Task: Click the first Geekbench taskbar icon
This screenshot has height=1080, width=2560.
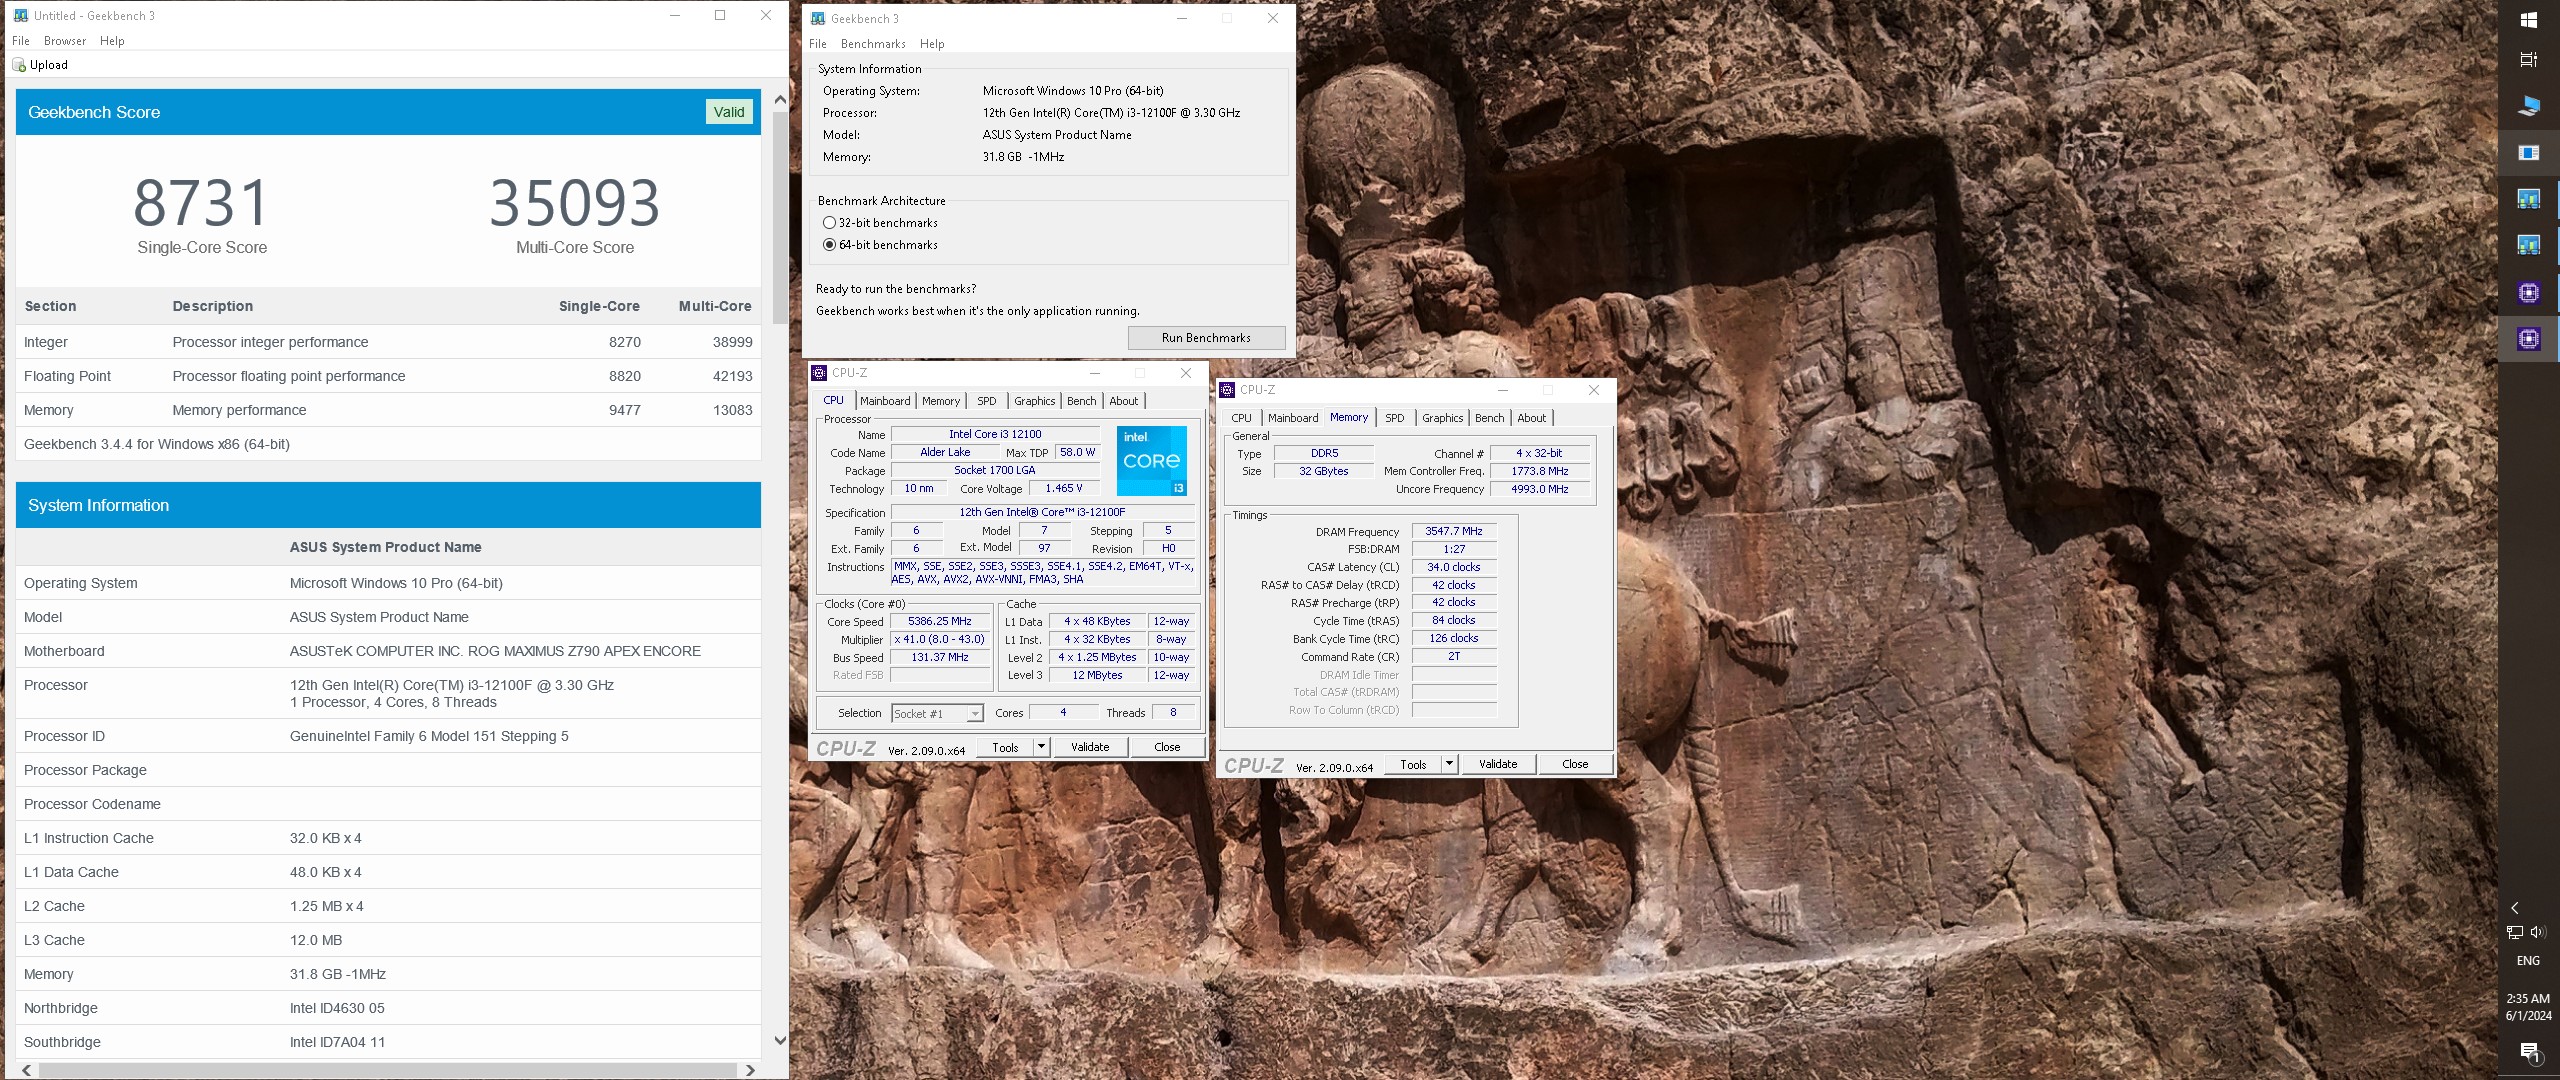Action: point(2528,199)
